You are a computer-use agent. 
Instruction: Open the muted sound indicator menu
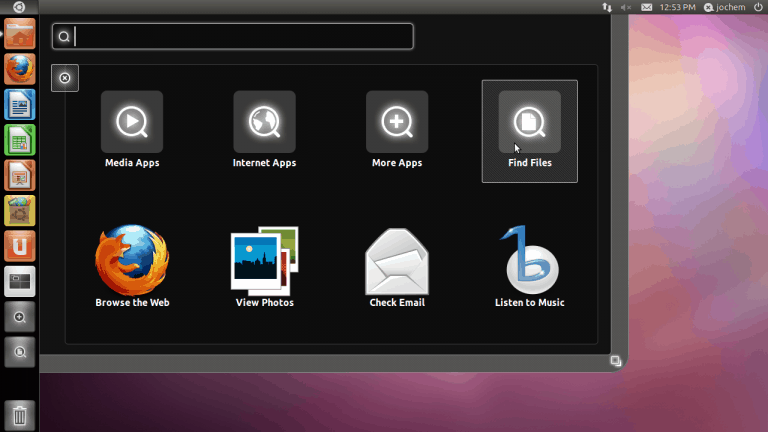coord(626,7)
